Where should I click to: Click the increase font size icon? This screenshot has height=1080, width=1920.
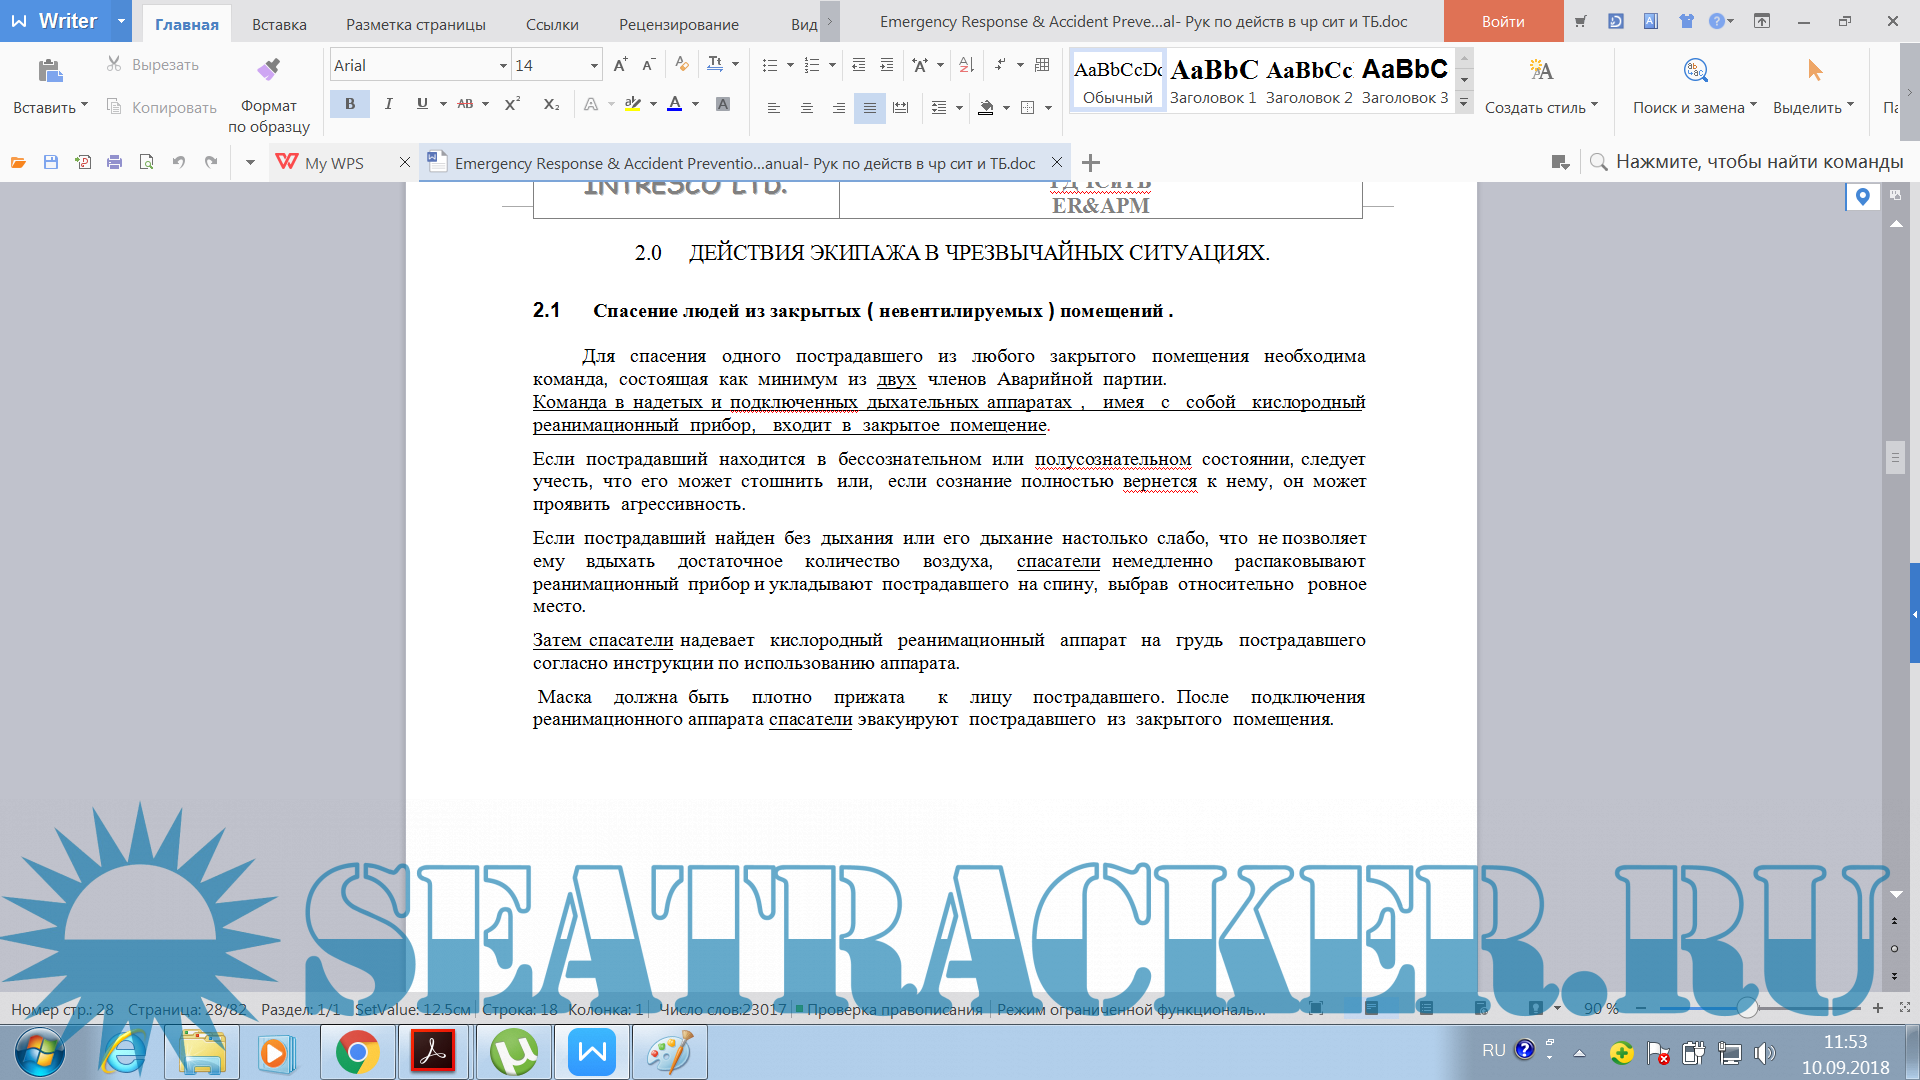620,65
